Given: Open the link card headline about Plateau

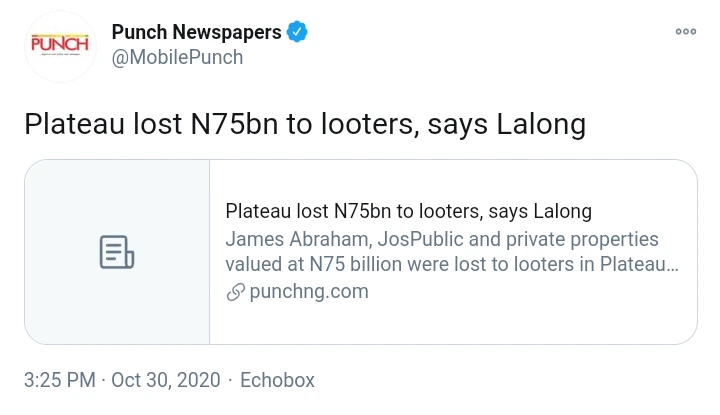Looking at the screenshot, I should click(408, 212).
